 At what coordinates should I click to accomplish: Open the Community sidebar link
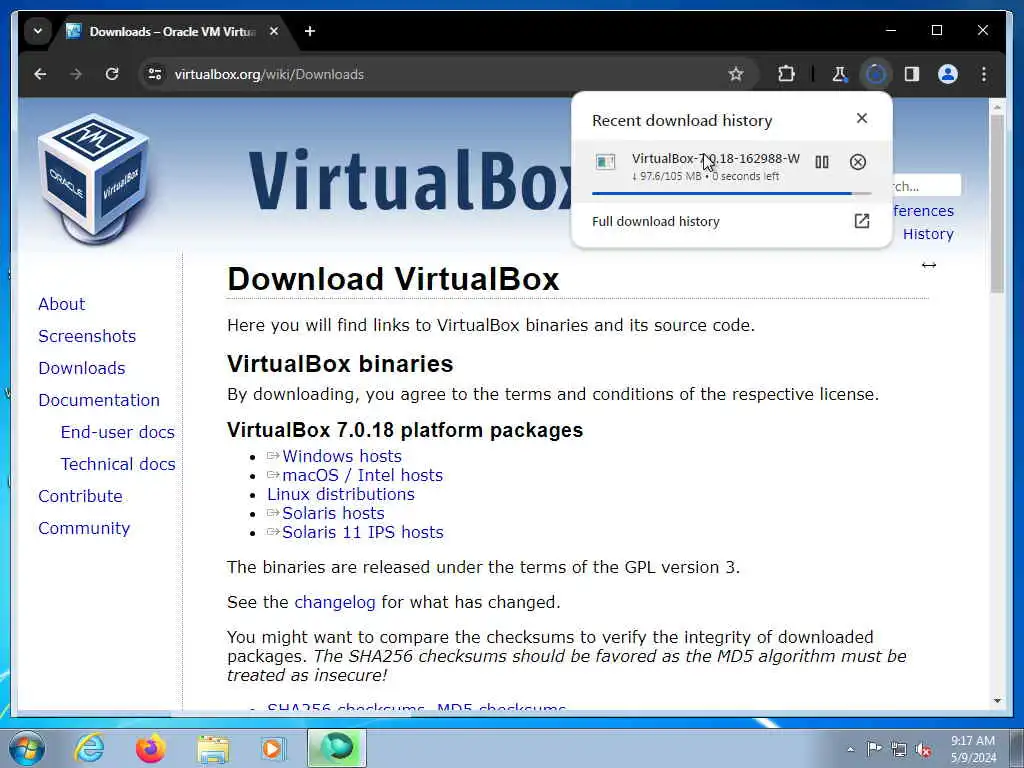point(84,528)
